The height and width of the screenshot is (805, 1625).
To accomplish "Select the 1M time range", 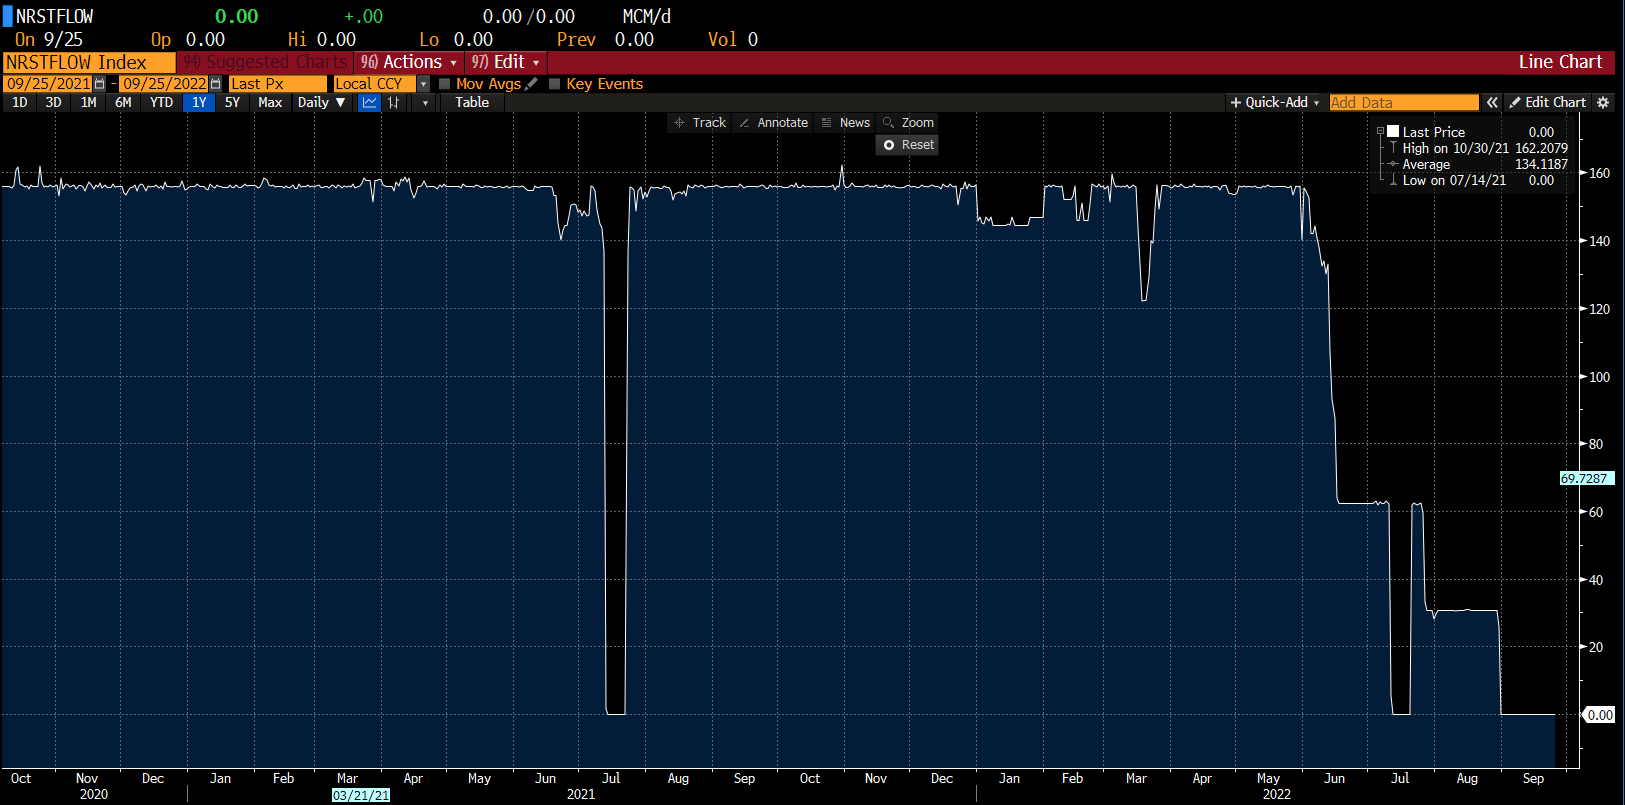I will pos(89,103).
